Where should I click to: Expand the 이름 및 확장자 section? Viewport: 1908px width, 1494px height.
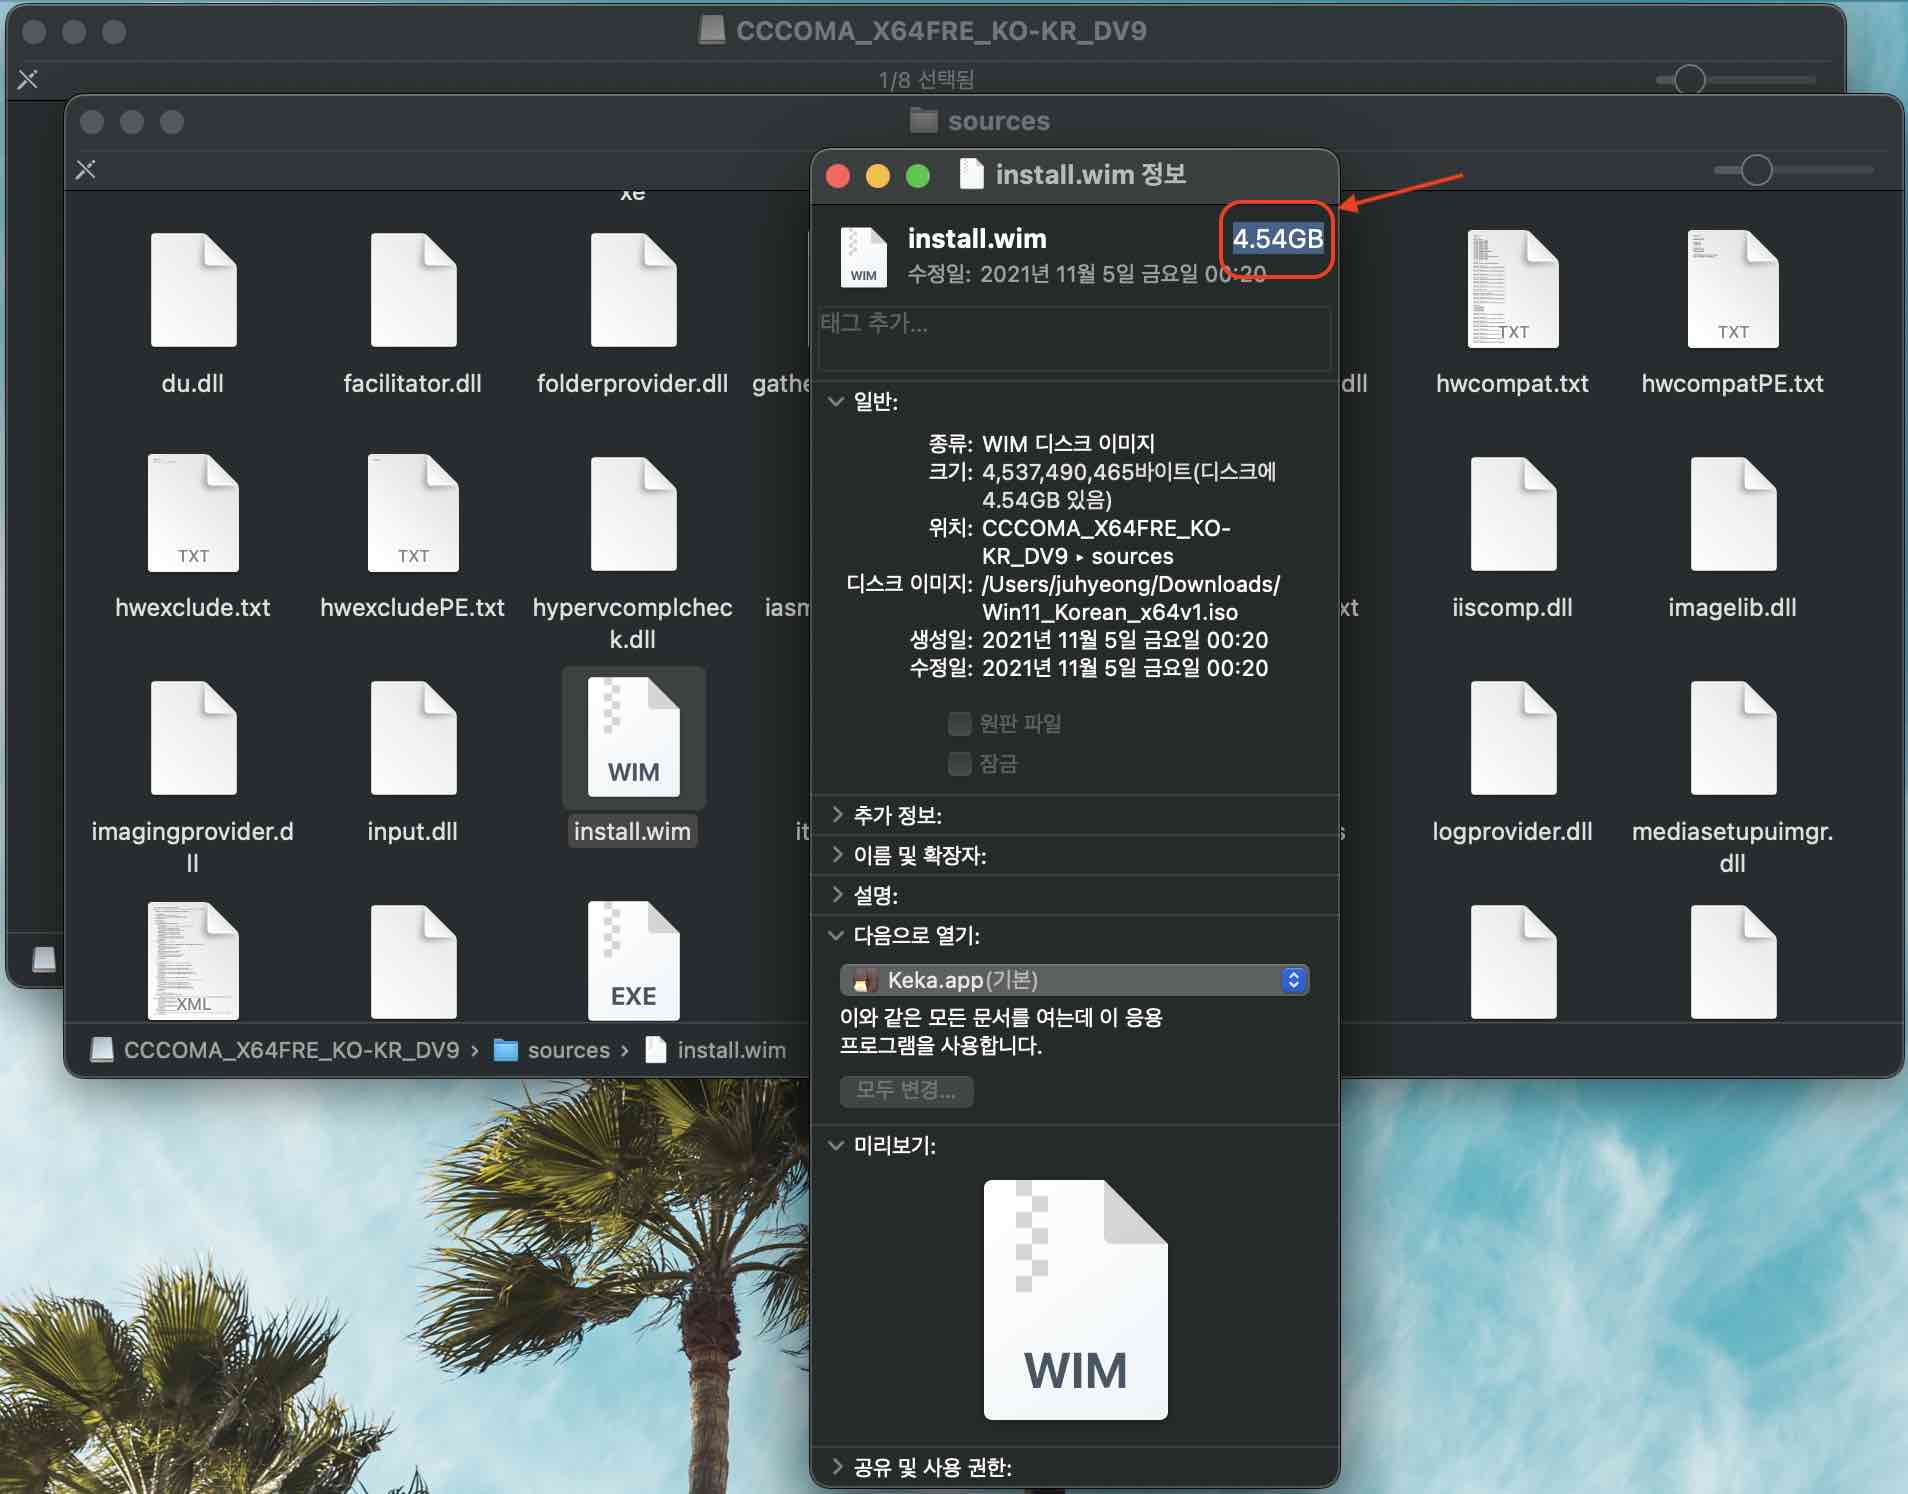click(x=836, y=855)
